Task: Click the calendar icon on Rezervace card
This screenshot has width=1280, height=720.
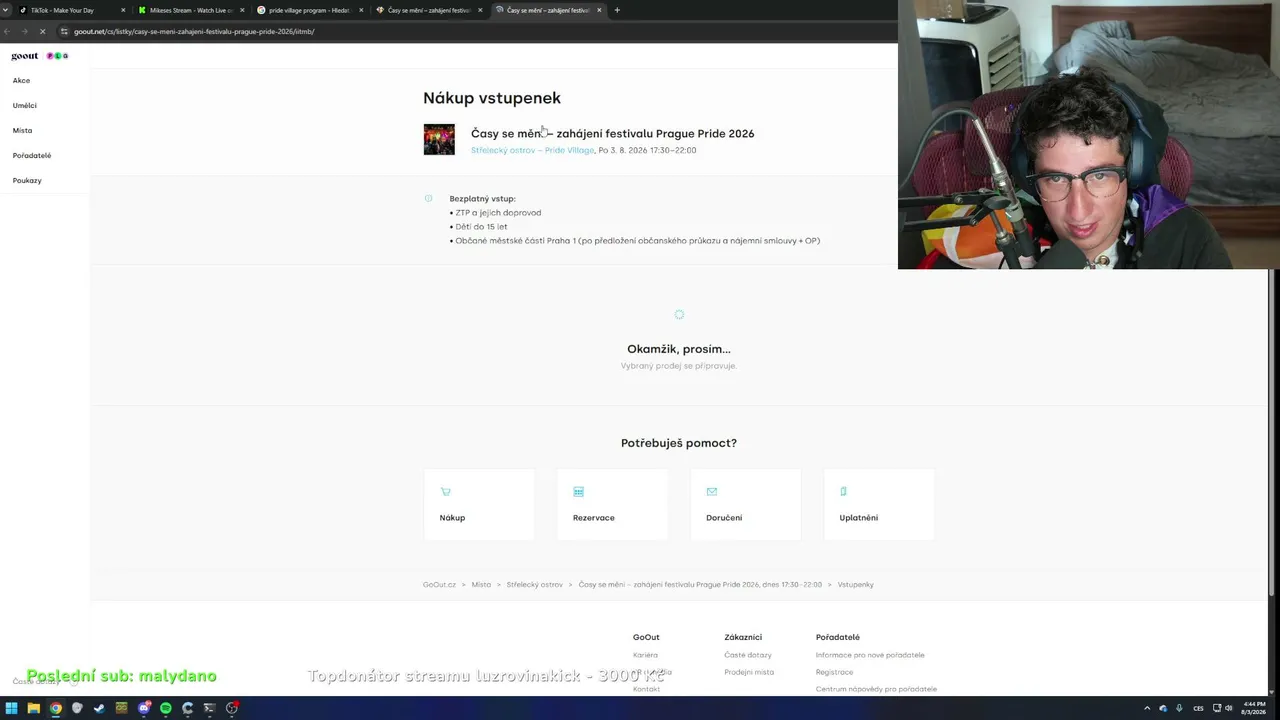Action: click(x=578, y=492)
